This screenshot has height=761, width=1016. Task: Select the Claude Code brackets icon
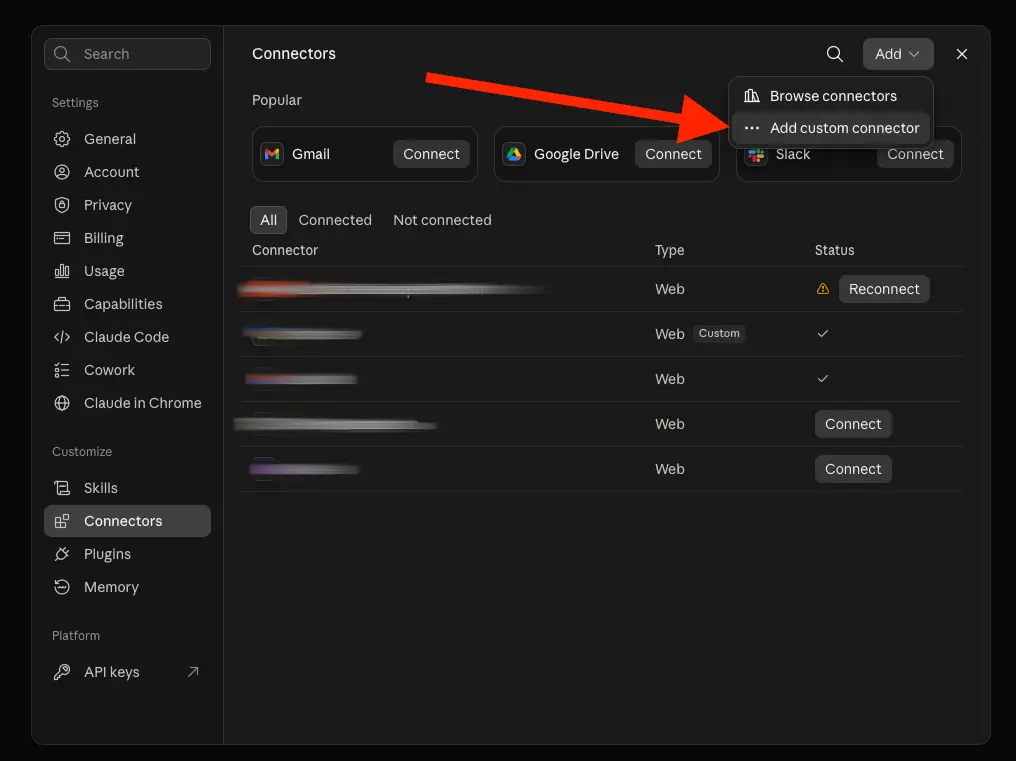tap(62, 337)
